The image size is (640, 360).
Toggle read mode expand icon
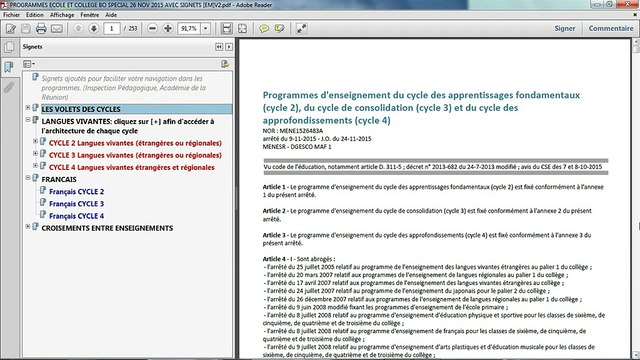[x=301, y=29]
